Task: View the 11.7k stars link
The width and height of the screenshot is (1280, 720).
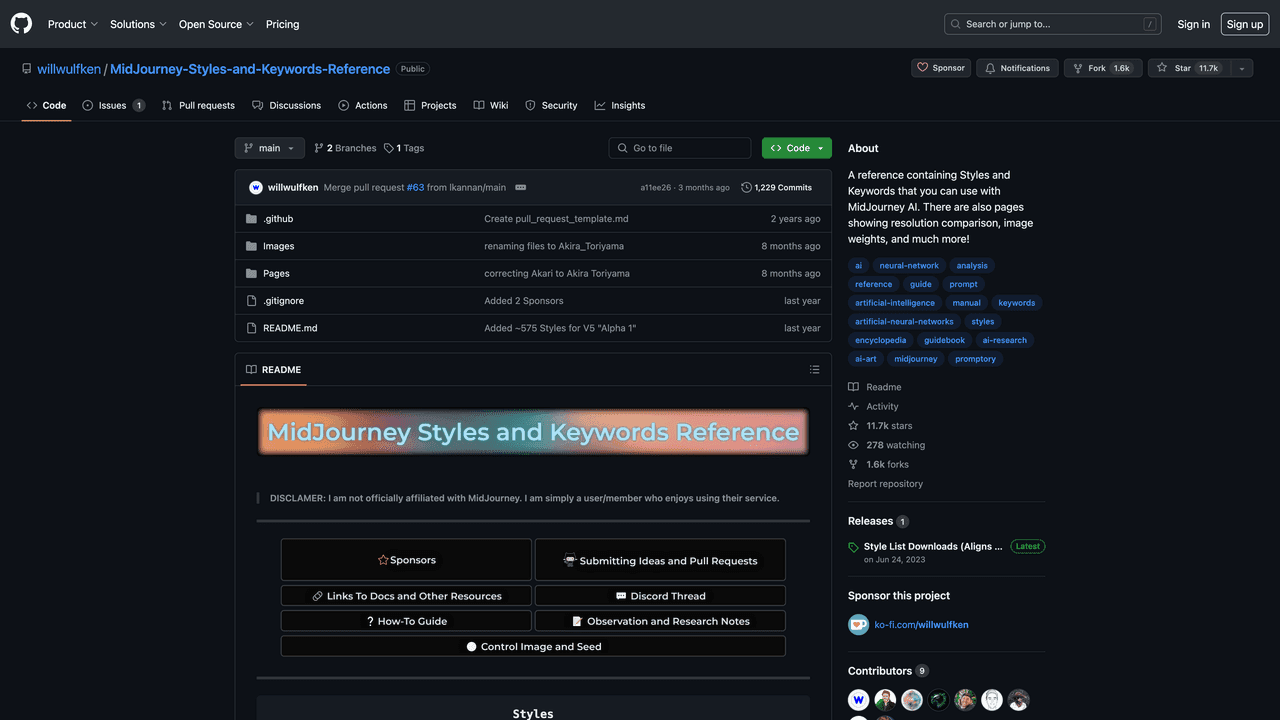Action: tap(880, 426)
